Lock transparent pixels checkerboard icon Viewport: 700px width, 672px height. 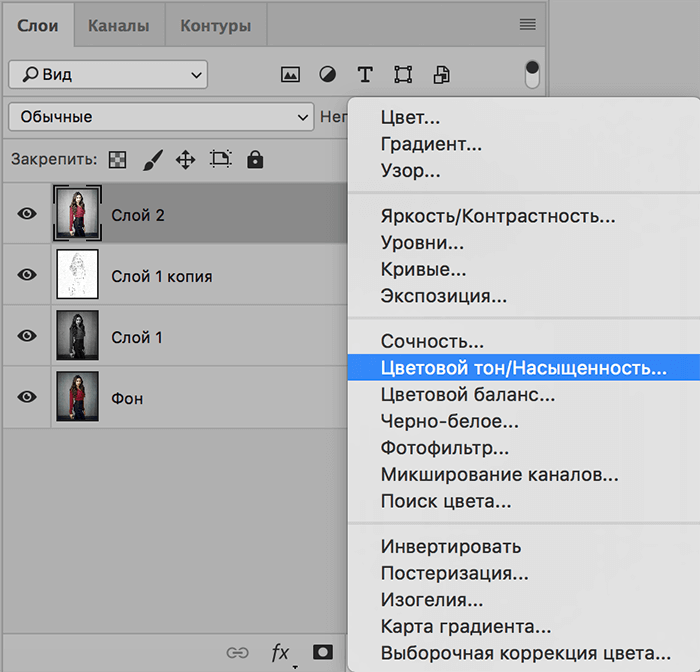click(118, 160)
